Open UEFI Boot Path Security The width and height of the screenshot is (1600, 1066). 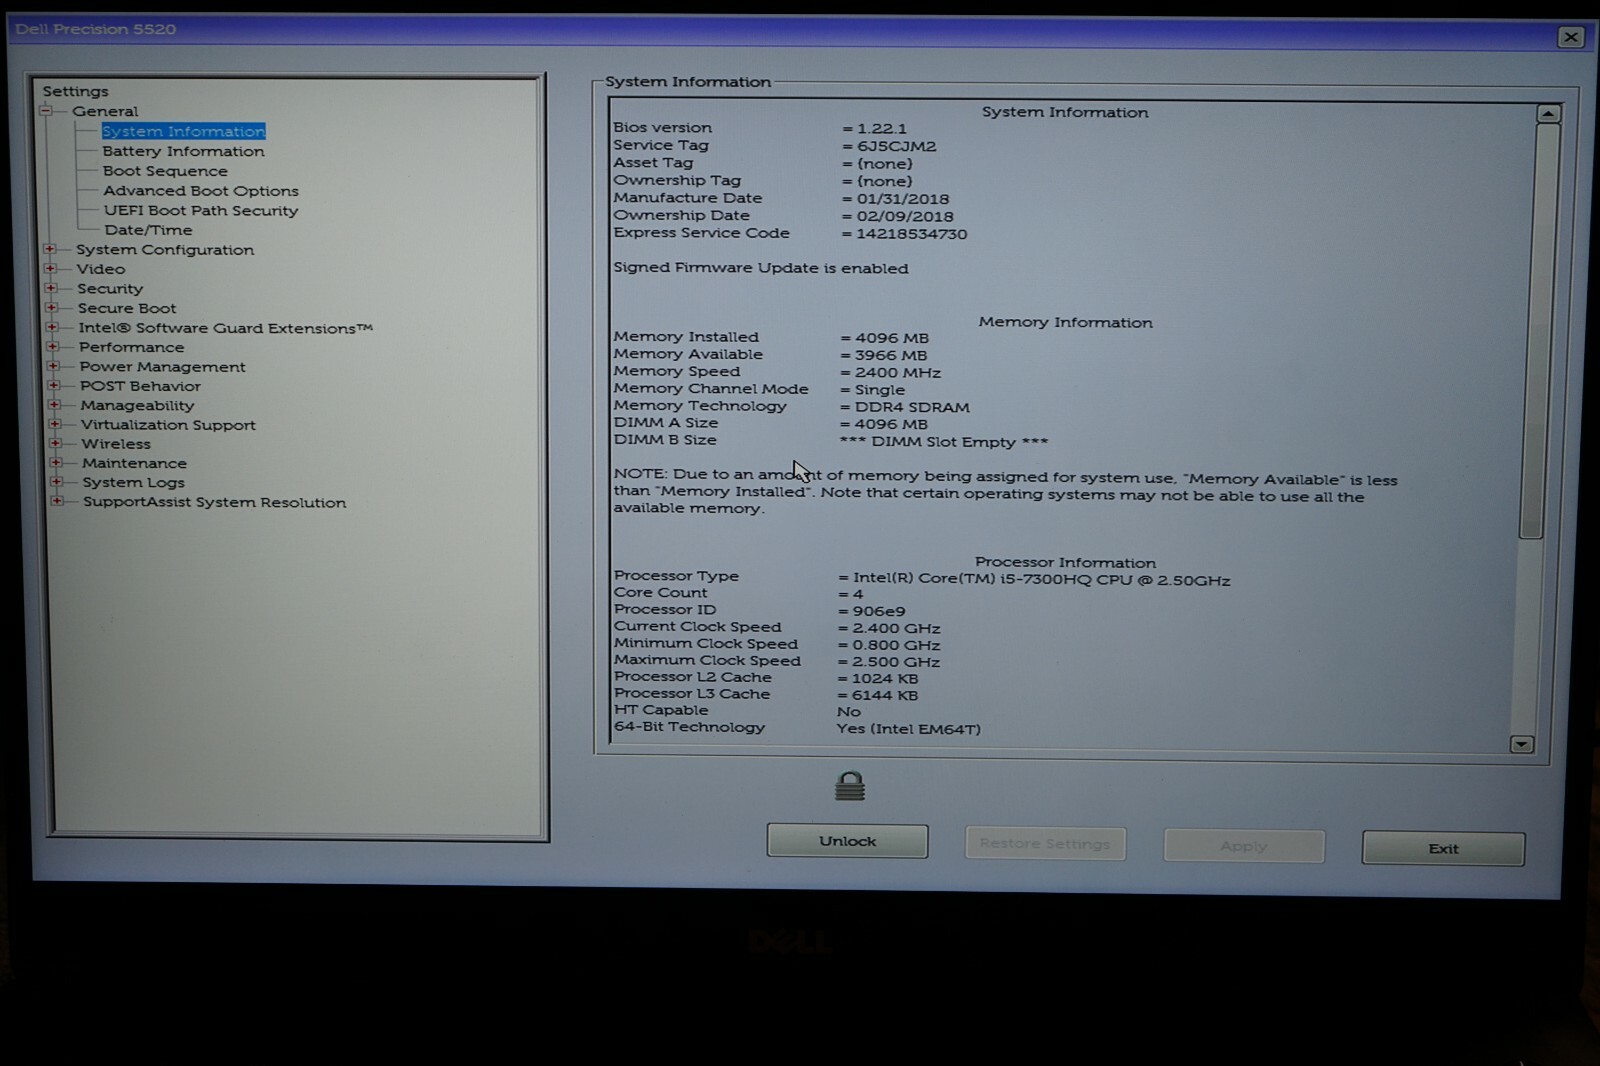pos(201,210)
